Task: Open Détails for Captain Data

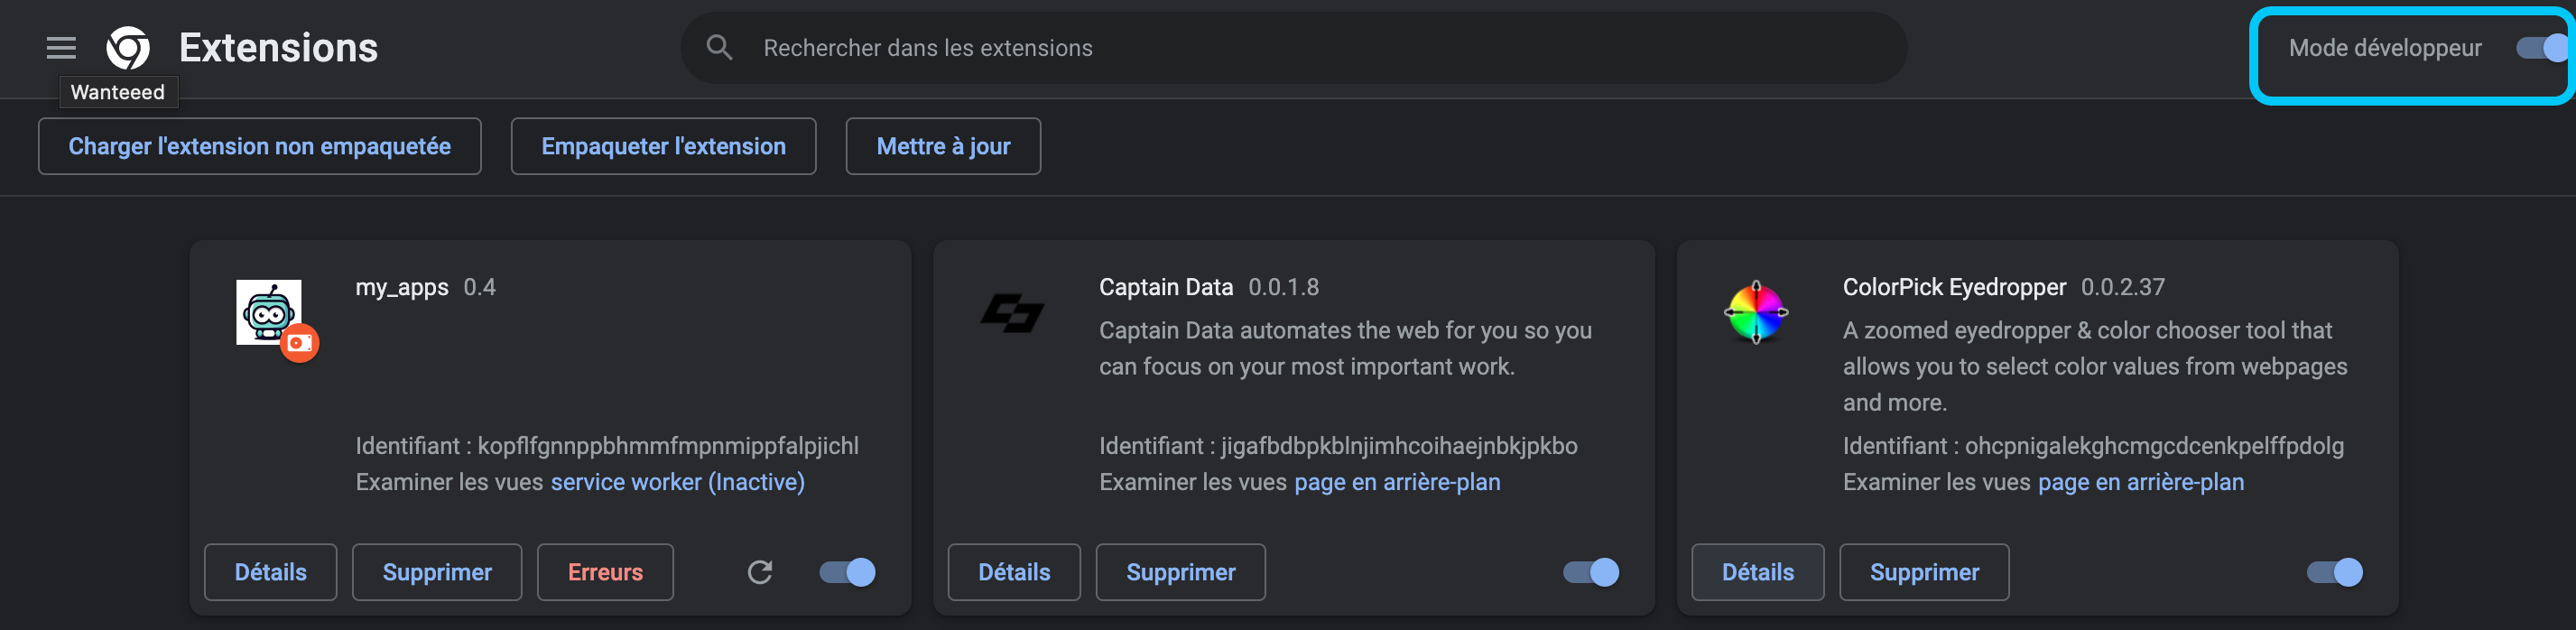Action: [1014, 572]
